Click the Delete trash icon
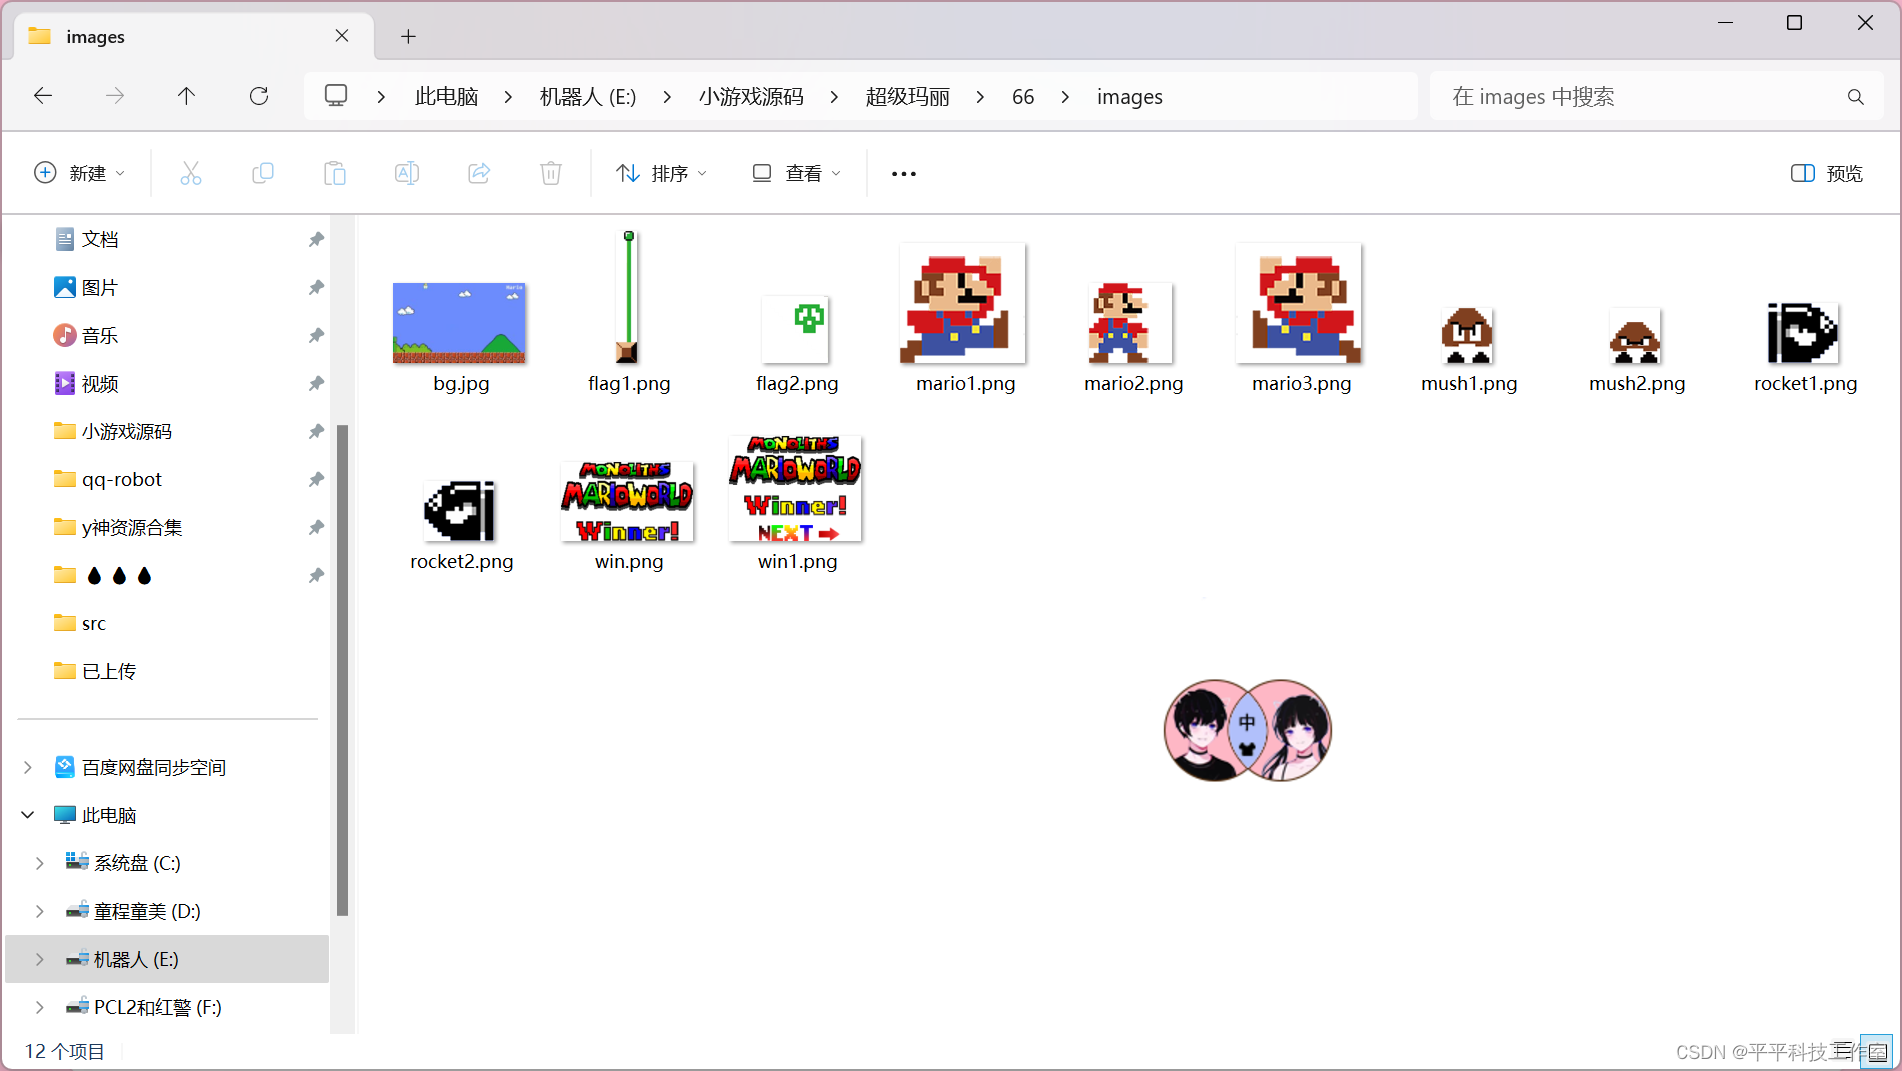1902x1071 pixels. point(551,173)
